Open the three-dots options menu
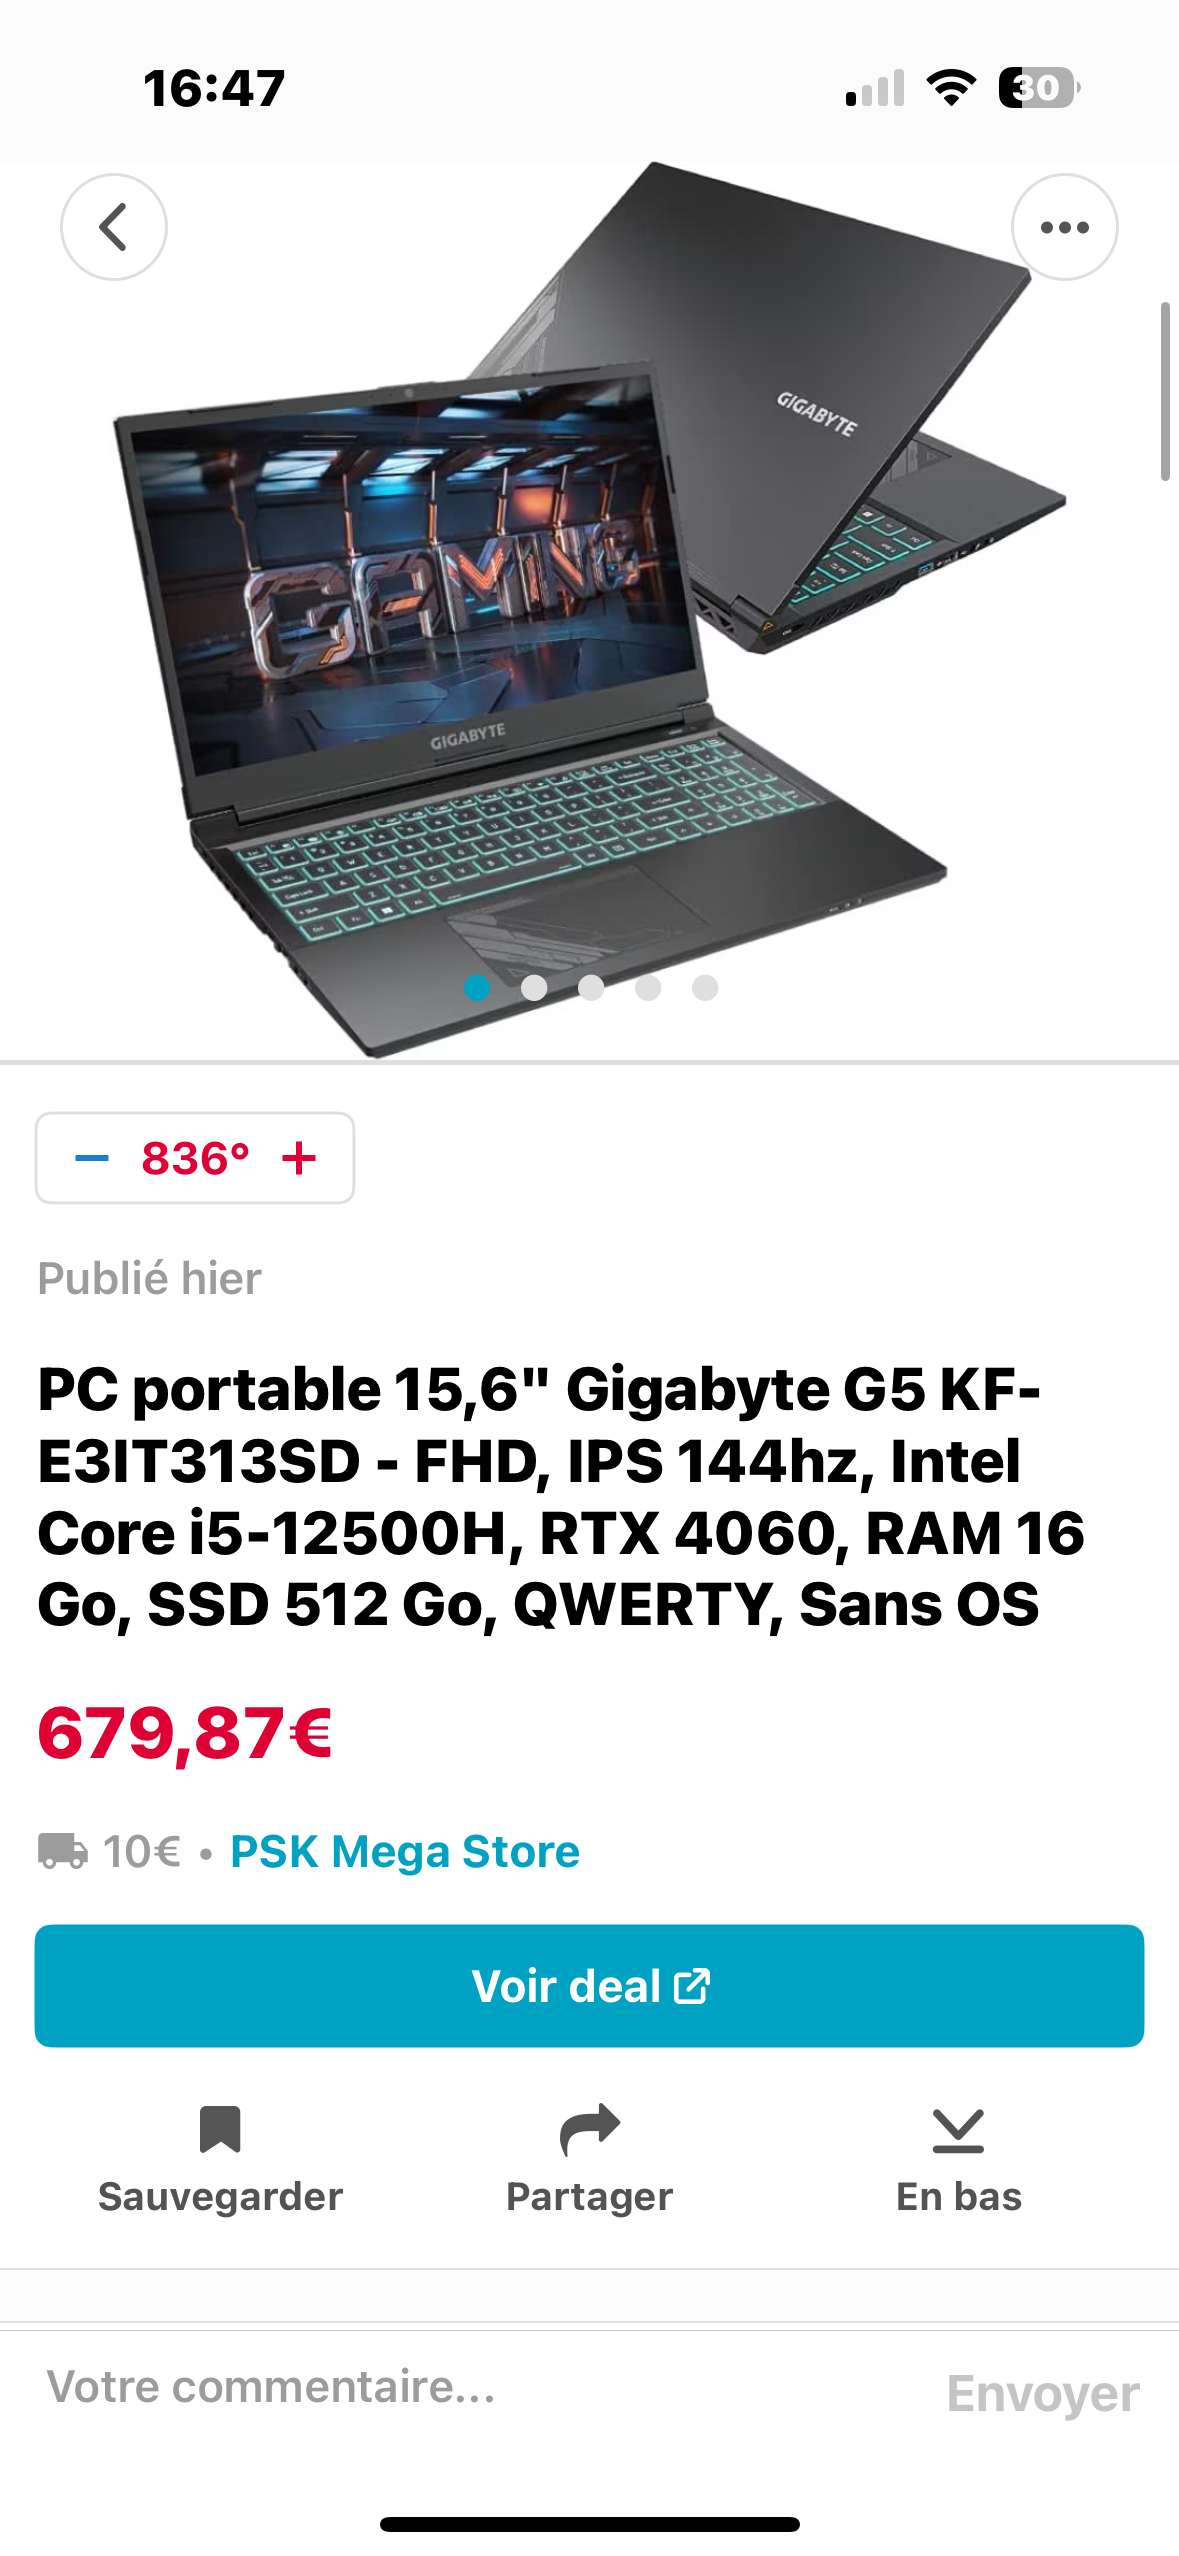 tap(1064, 227)
